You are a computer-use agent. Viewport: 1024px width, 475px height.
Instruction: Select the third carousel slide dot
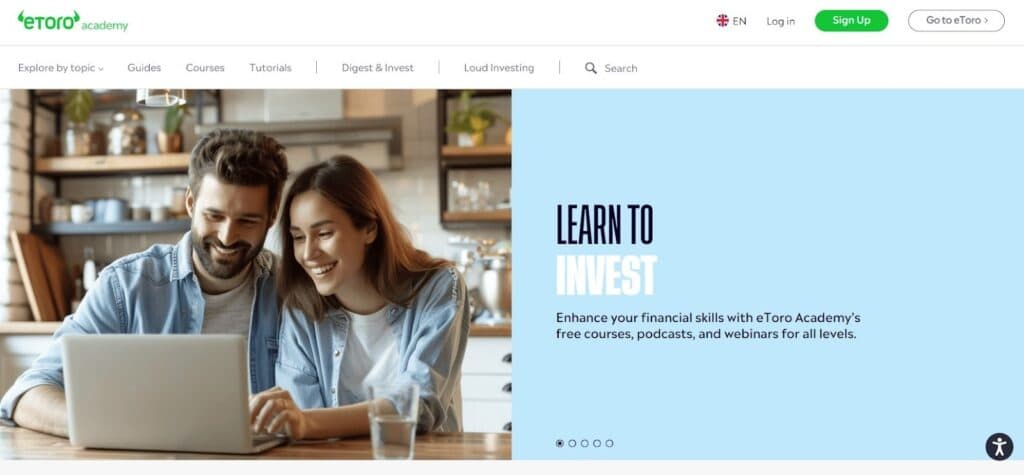click(x=584, y=443)
